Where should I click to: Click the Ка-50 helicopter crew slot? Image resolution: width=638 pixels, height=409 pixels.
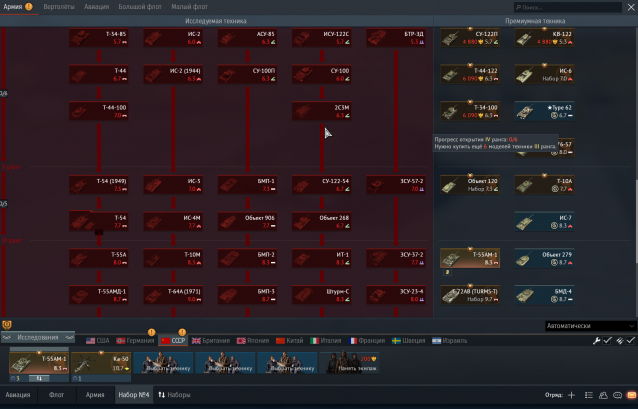pos(101,363)
